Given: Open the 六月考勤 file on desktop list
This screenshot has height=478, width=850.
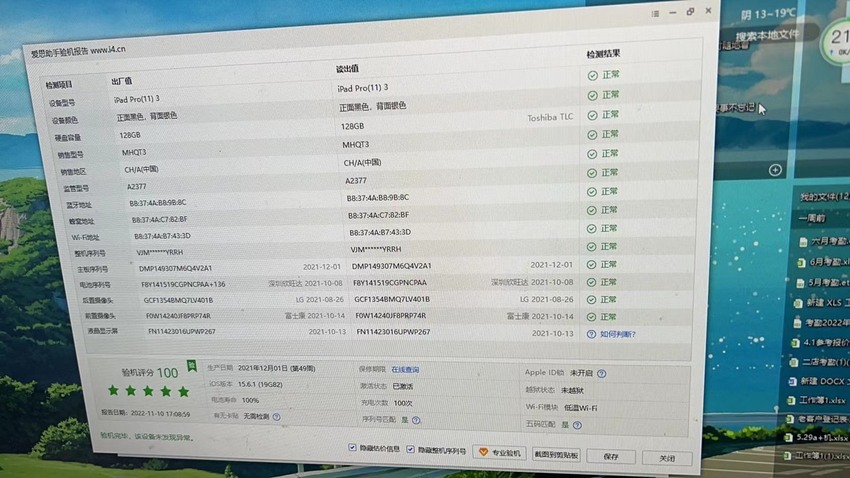Looking at the screenshot, I should pos(824,241).
